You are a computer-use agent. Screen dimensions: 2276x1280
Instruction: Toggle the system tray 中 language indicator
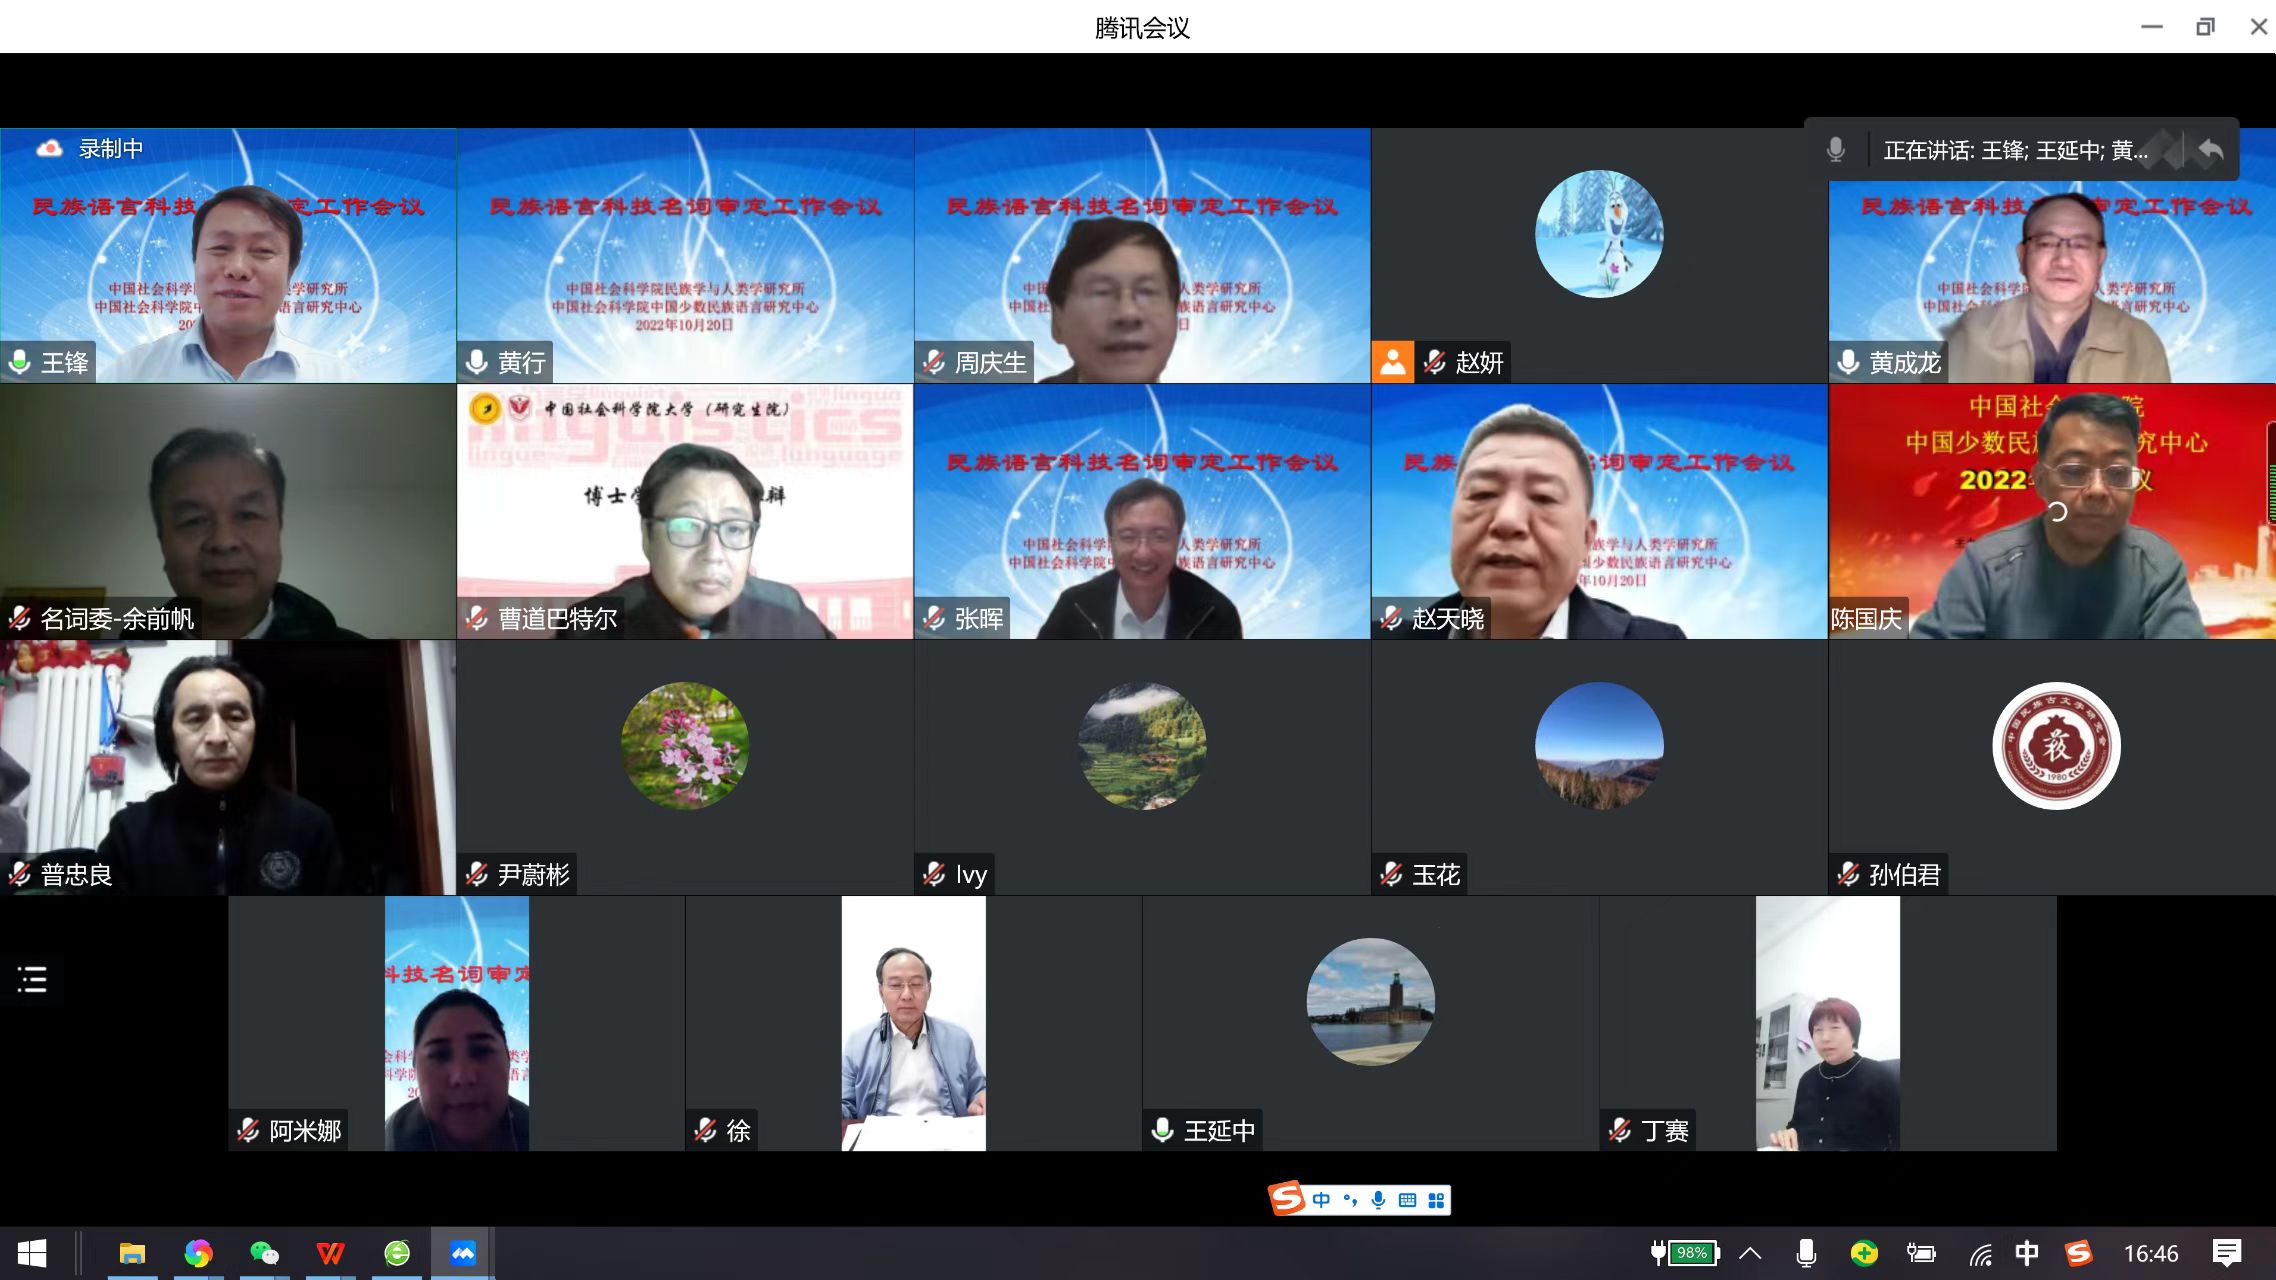point(2026,1253)
